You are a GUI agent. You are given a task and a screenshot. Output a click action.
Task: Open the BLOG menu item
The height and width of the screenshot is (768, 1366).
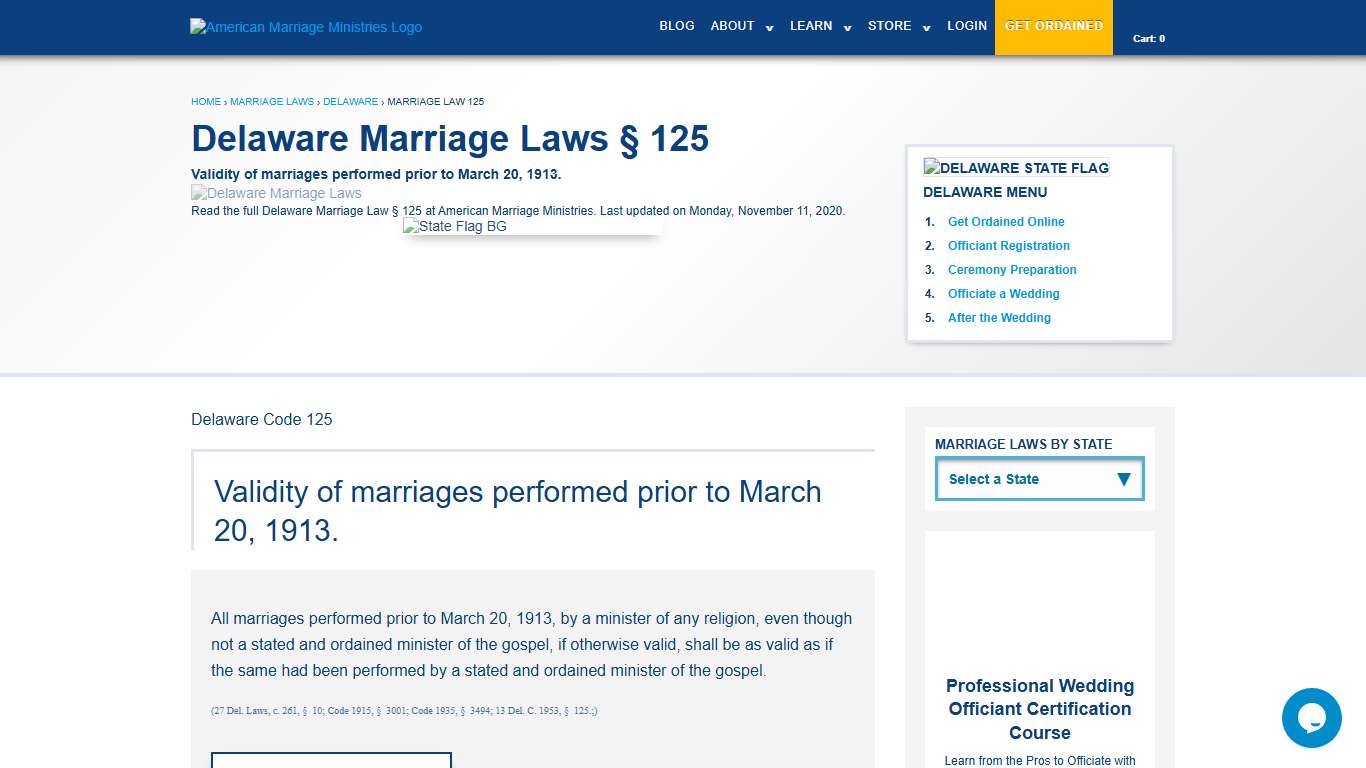[x=676, y=26]
